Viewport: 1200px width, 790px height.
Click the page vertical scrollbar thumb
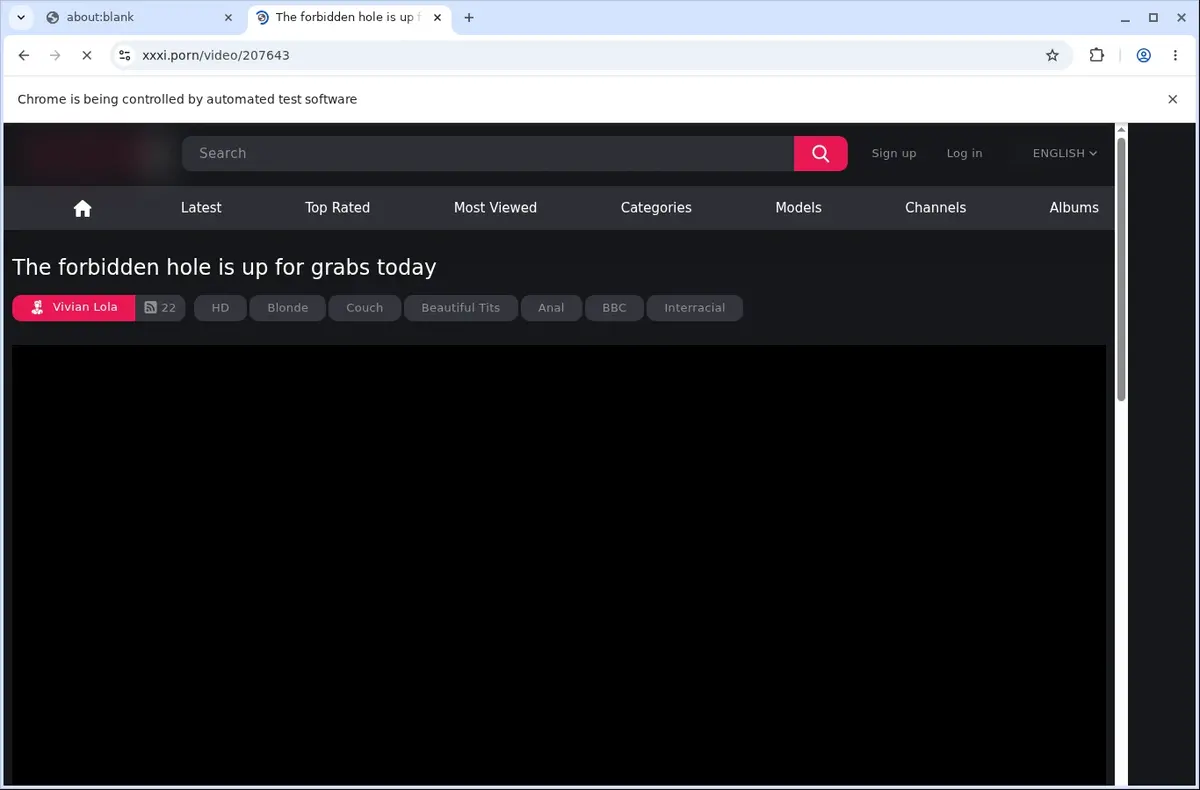click(x=1121, y=270)
